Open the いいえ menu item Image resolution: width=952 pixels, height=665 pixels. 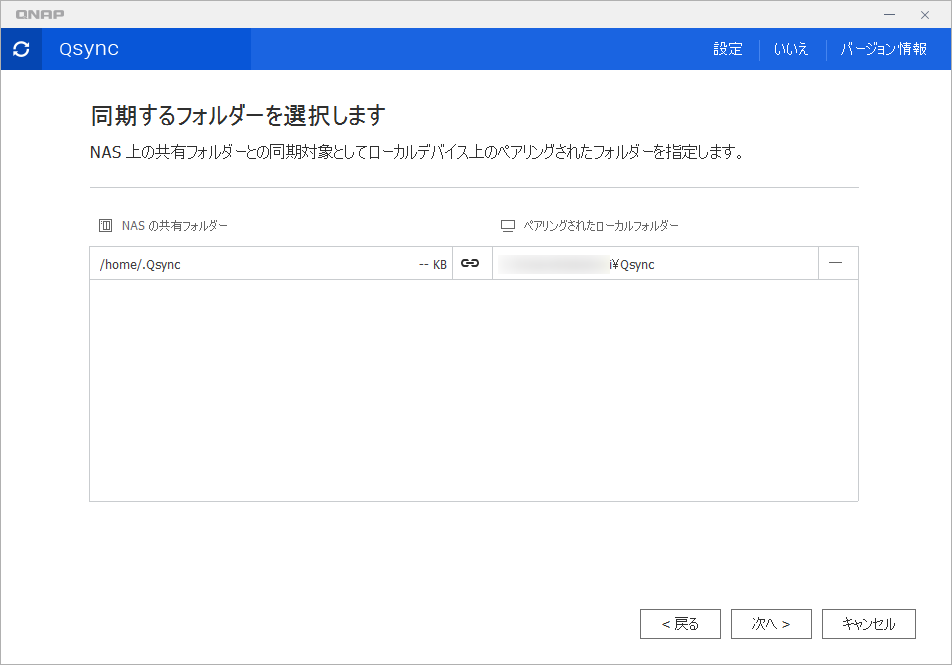[x=791, y=49]
